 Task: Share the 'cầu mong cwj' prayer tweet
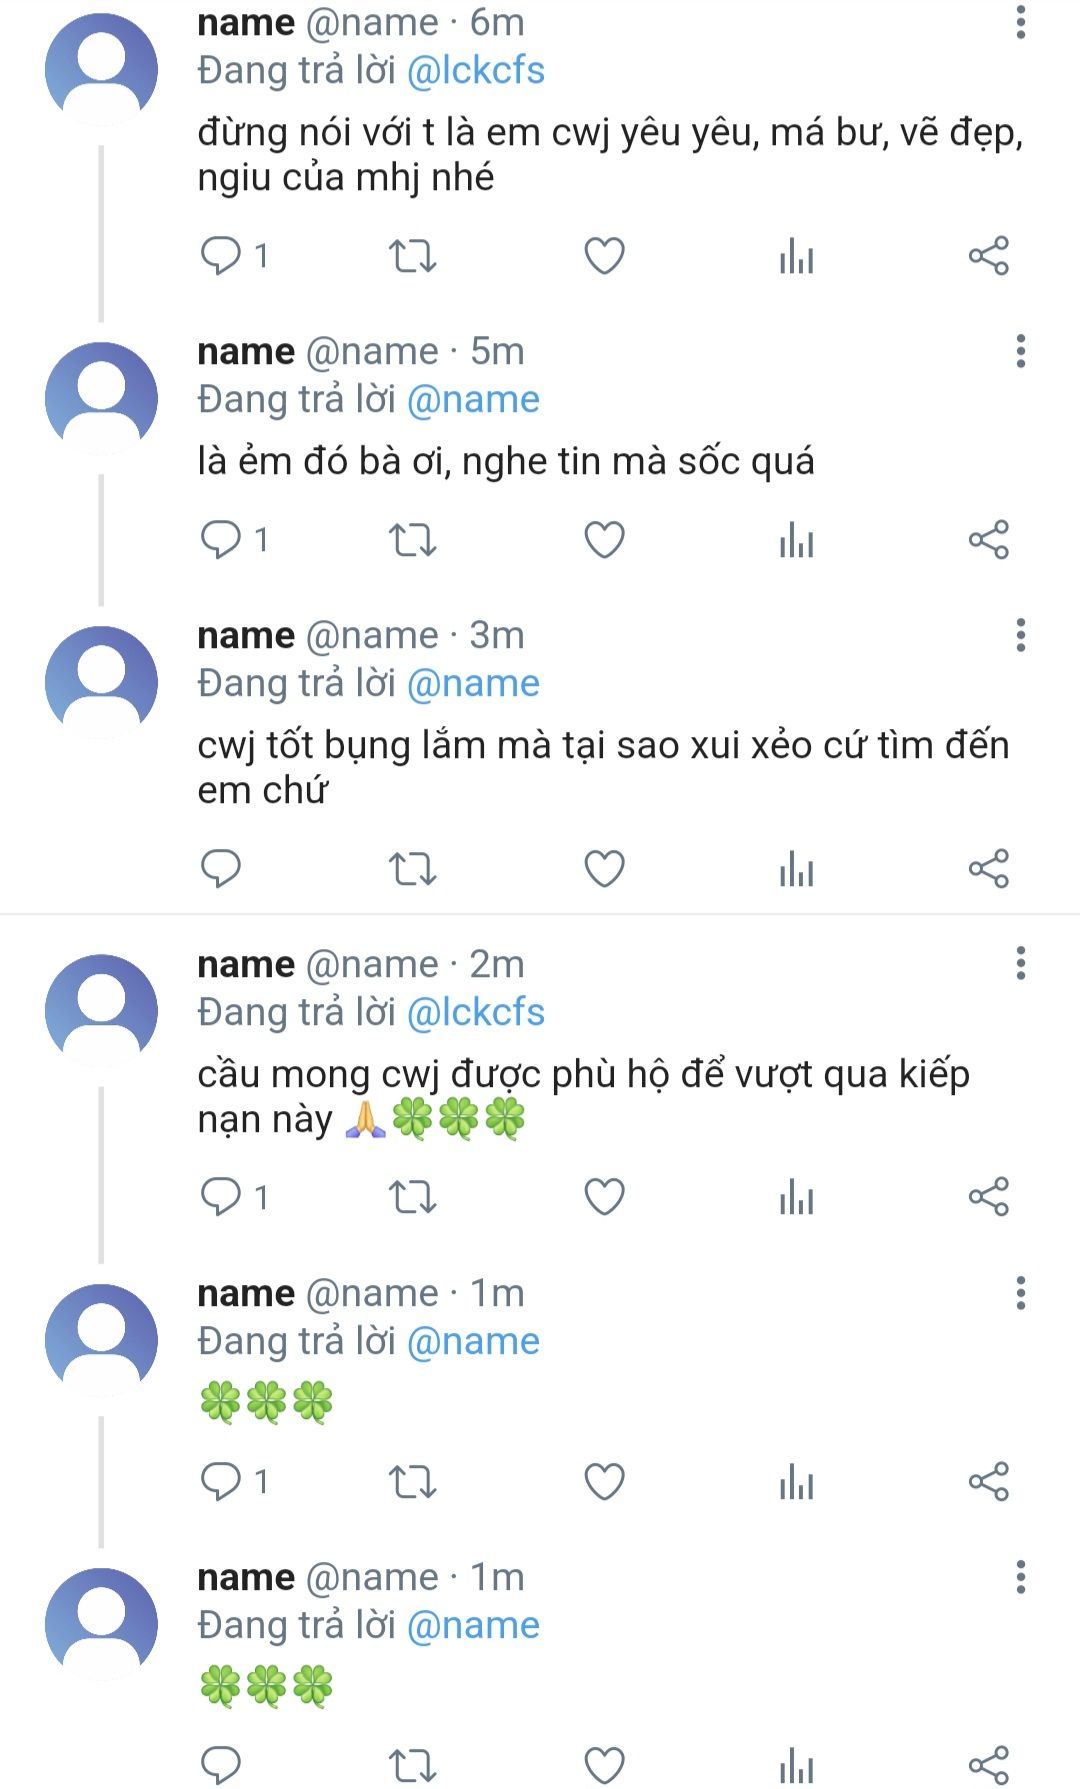click(x=988, y=1197)
